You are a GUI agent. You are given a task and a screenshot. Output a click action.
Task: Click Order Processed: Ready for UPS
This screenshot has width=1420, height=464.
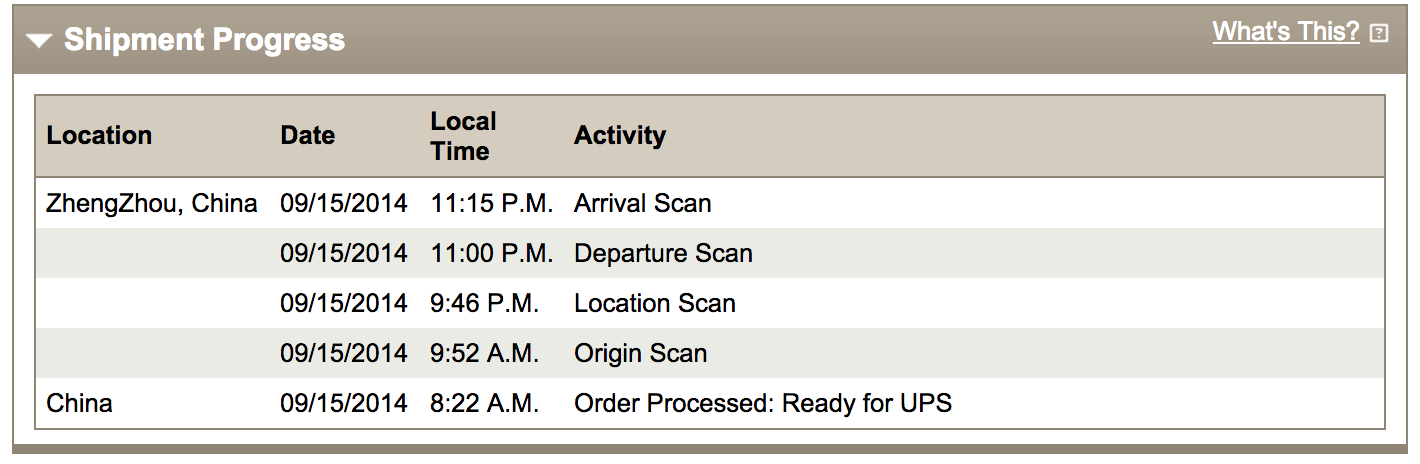point(762,404)
